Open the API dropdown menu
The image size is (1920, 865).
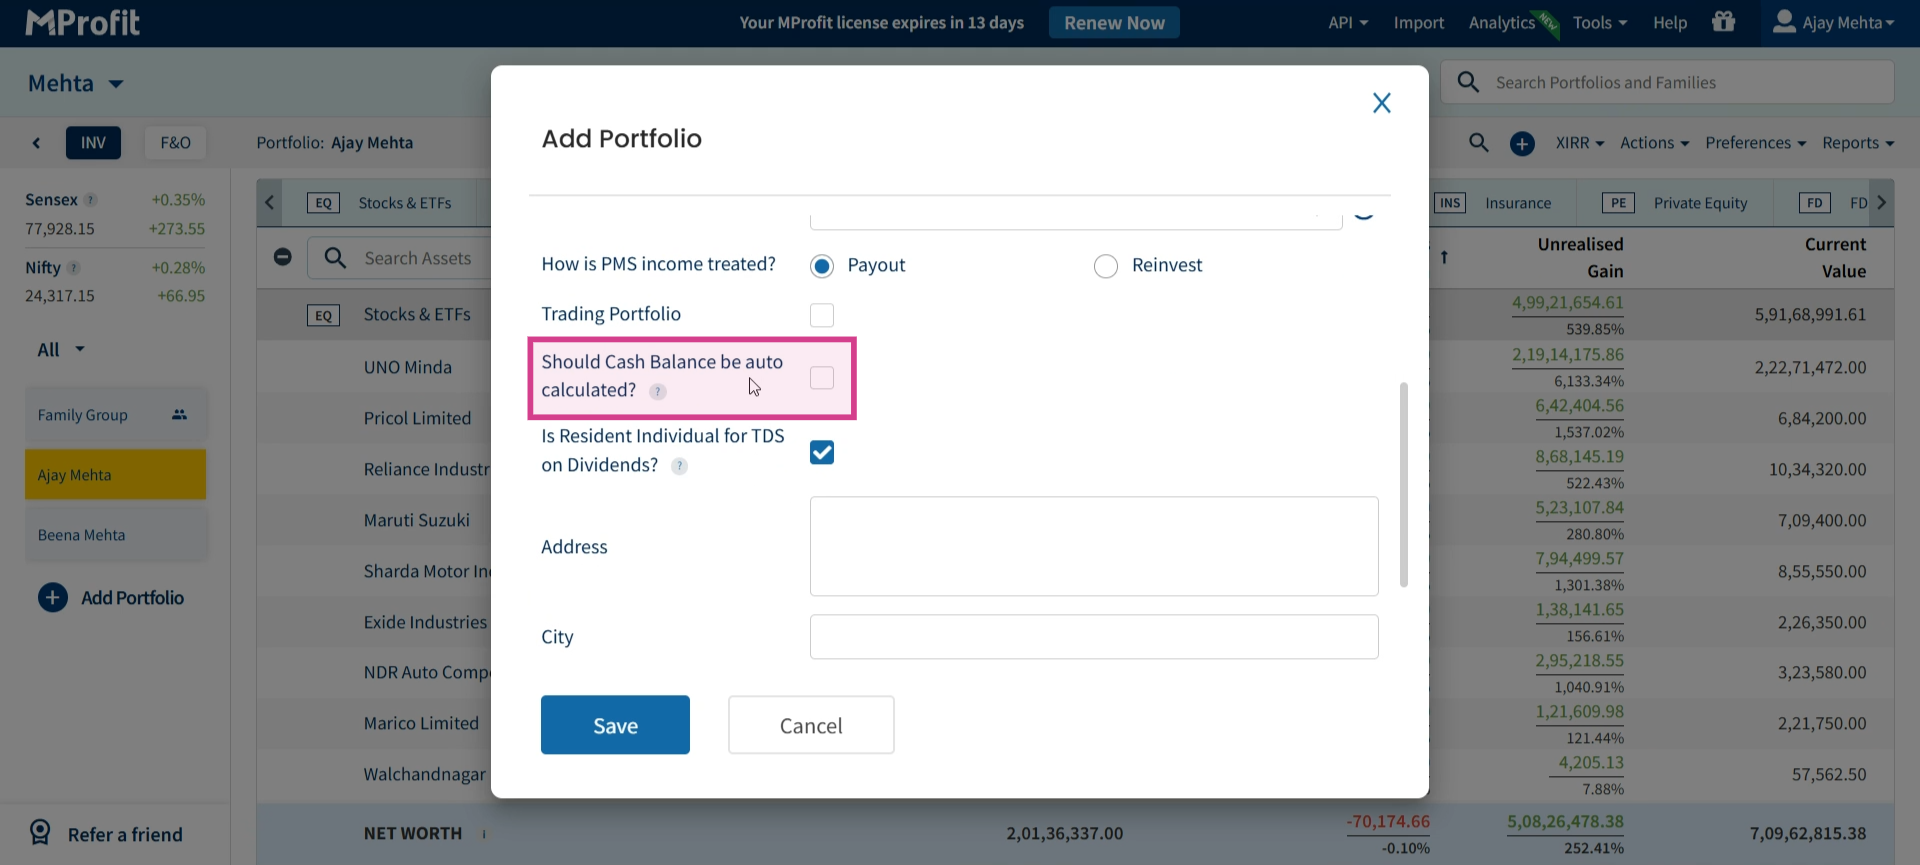[1348, 23]
